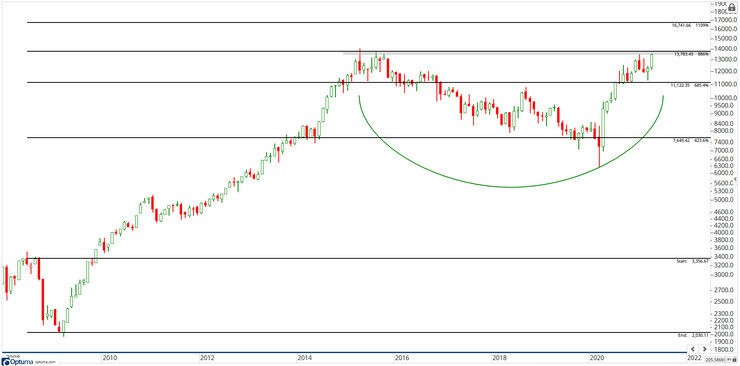Screen dimensions: 740x366
Task: Click the small lock icon beside 205.58661
Action: [734, 359]
